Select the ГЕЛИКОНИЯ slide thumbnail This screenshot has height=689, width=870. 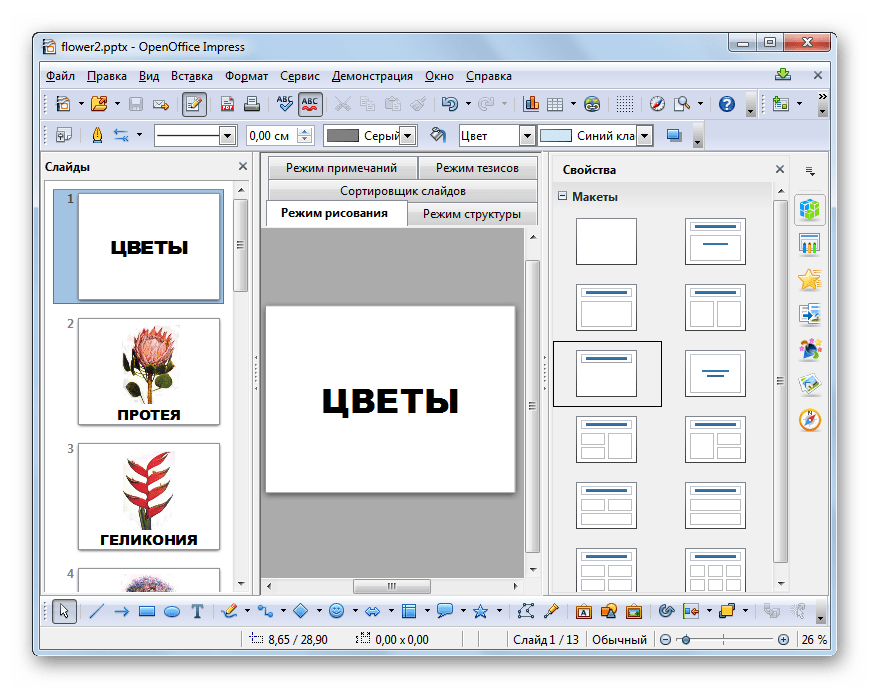149,497
